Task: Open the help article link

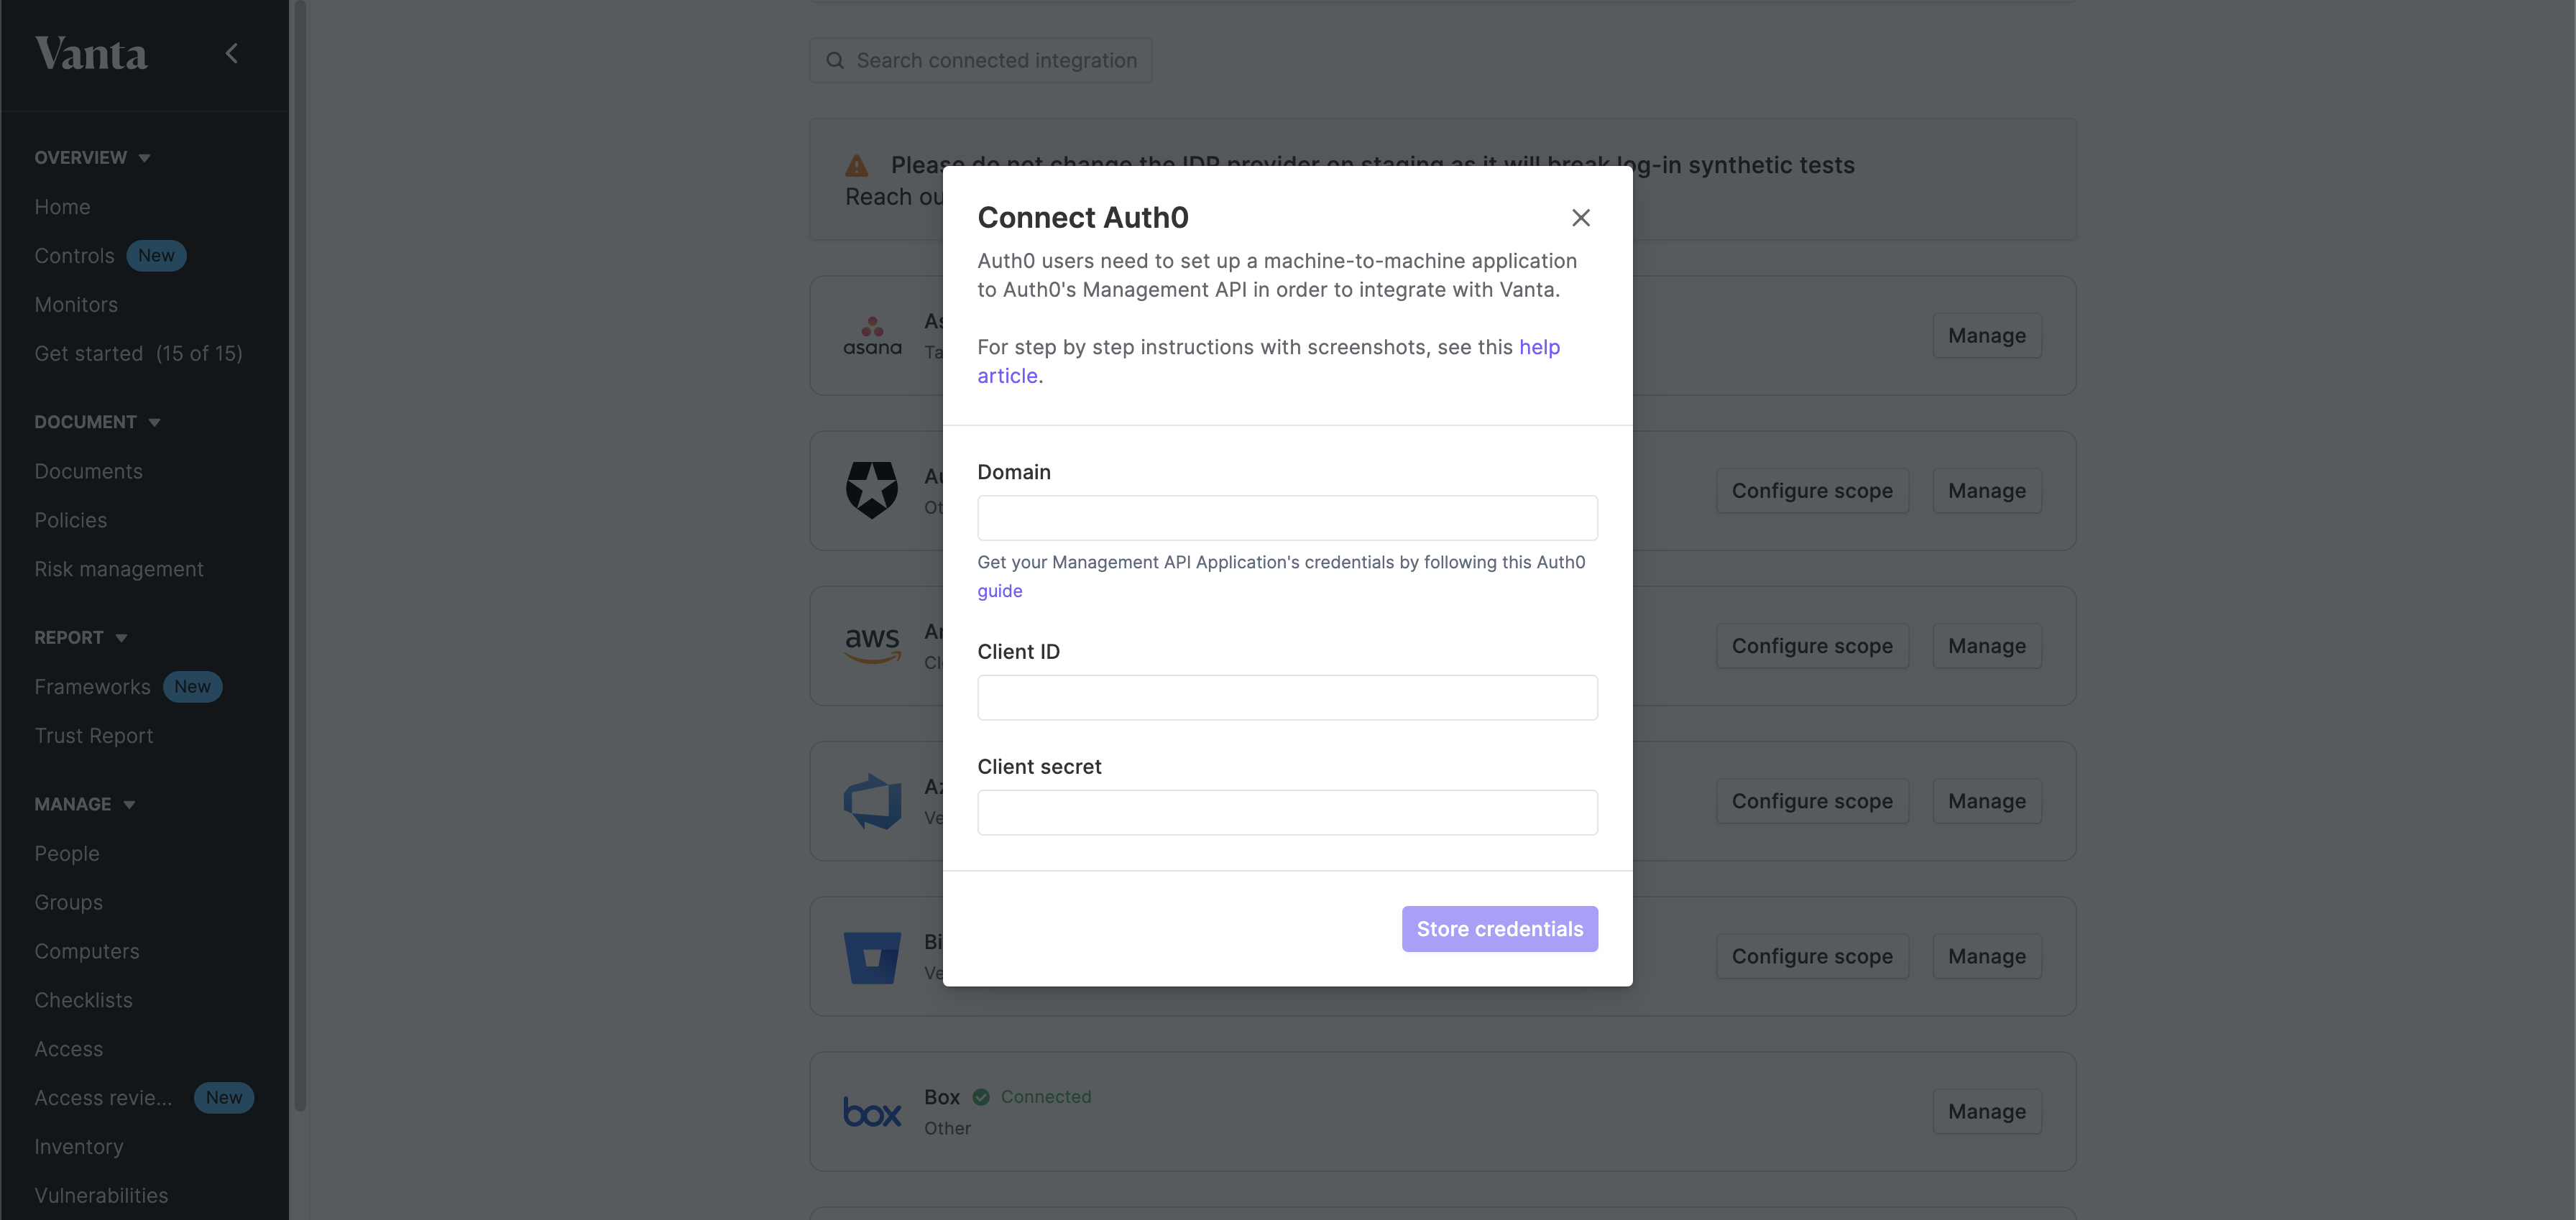Action: [1539, 347]
